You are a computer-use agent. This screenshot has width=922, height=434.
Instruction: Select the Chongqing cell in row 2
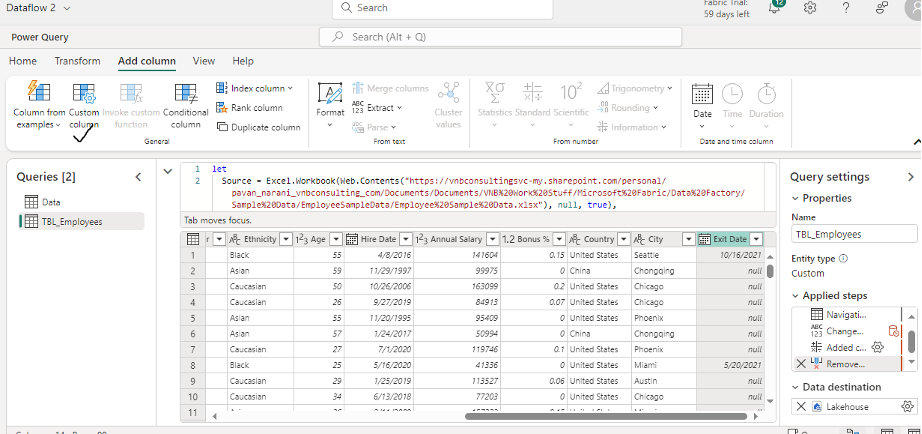(x=664, y=271)
